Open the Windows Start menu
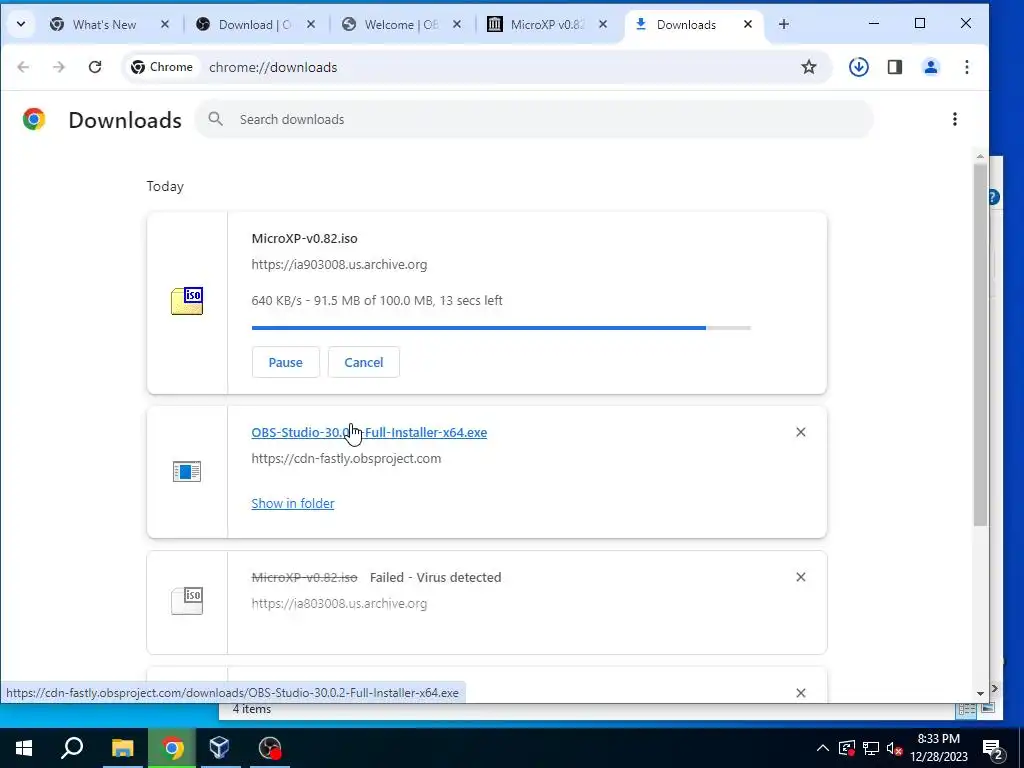The width and height of the screenshot is (1024, 768). click(24, 748)
